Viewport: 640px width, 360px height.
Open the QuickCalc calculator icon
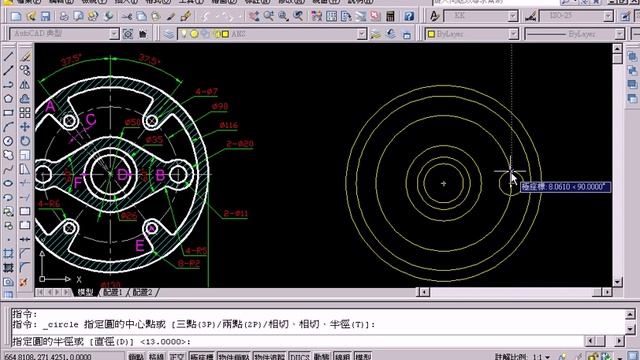point(390,16)
